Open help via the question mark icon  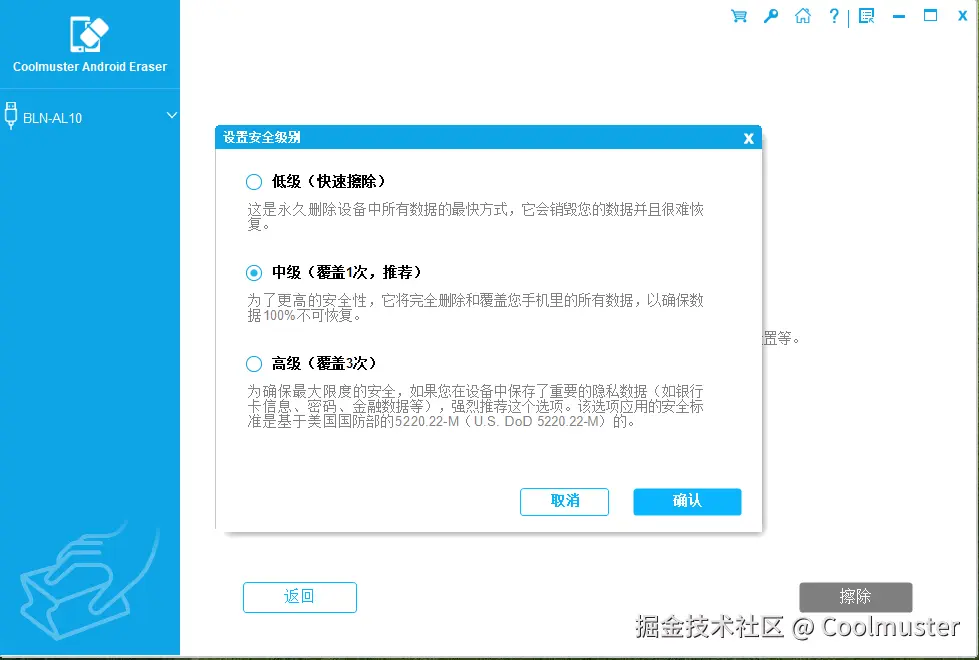(833, 16)
